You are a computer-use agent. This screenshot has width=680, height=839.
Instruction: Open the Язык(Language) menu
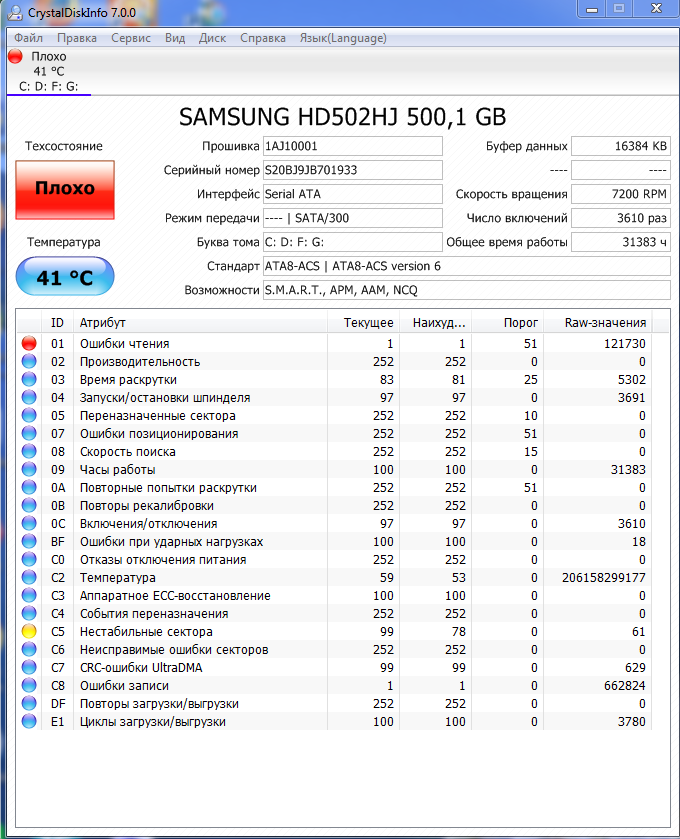click(343, 38)
